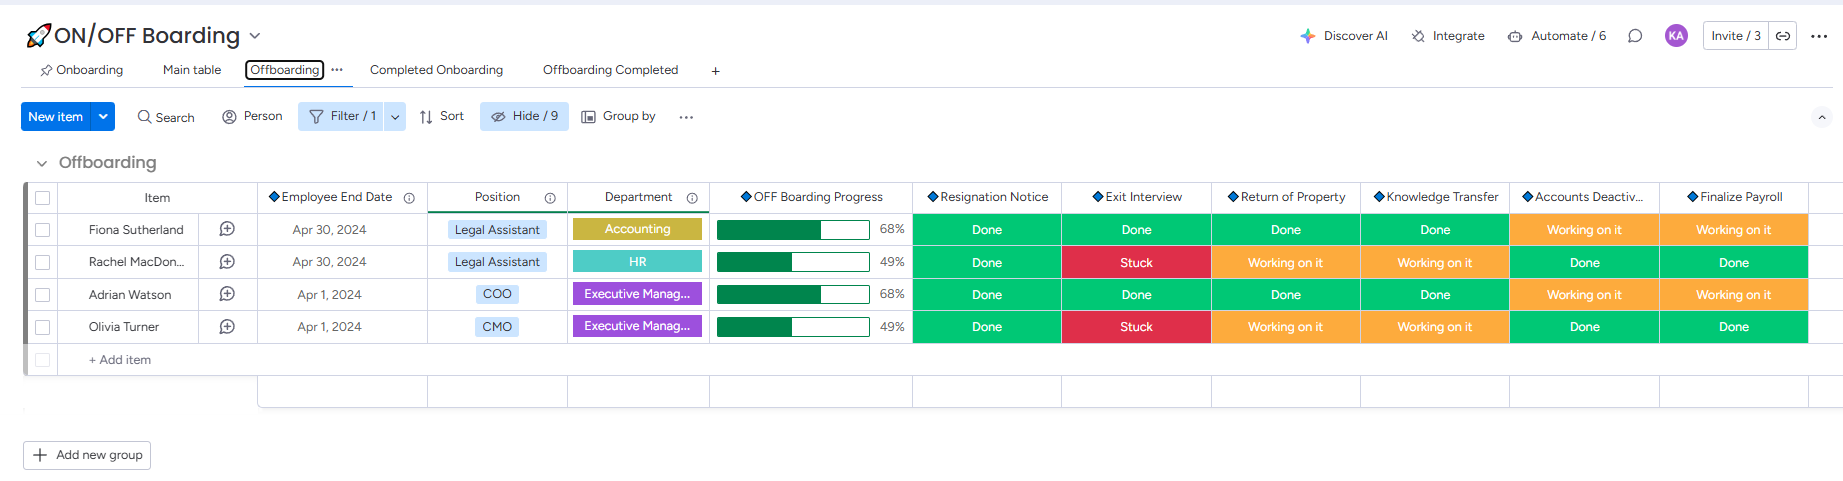This screenshot has height=481, width=1843.
Task: Click Invite / 3 button
Action: coord(1736,36)
